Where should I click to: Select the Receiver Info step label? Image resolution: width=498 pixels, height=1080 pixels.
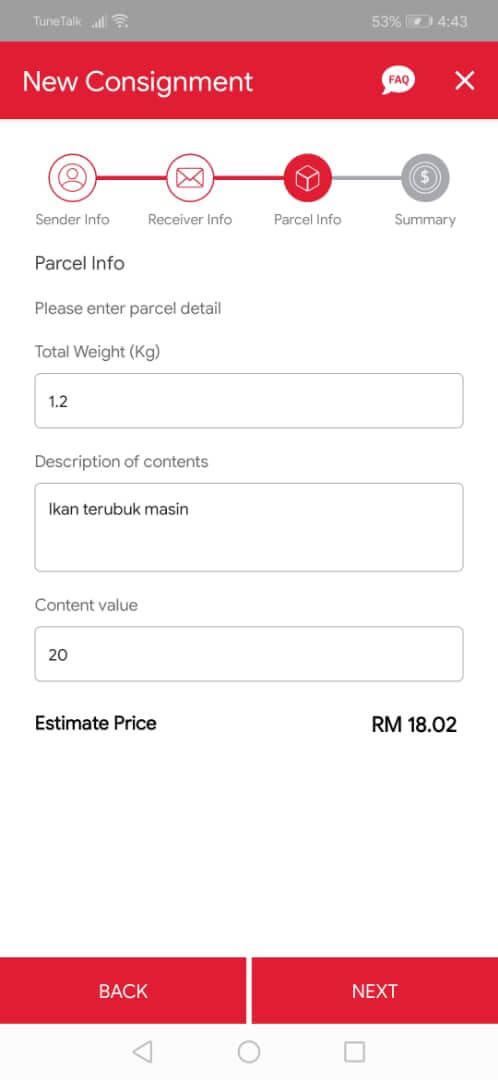pos(190,219)
